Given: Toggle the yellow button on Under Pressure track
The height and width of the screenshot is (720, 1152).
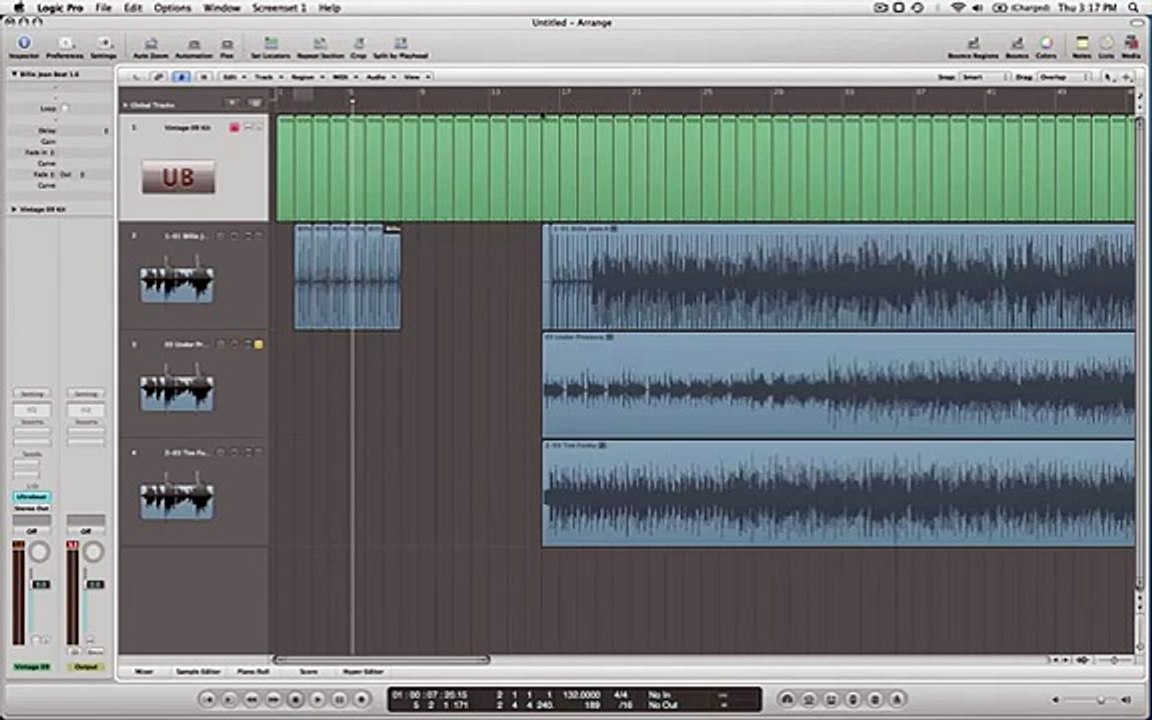Looking at the screenshot, I should [259, 344].
